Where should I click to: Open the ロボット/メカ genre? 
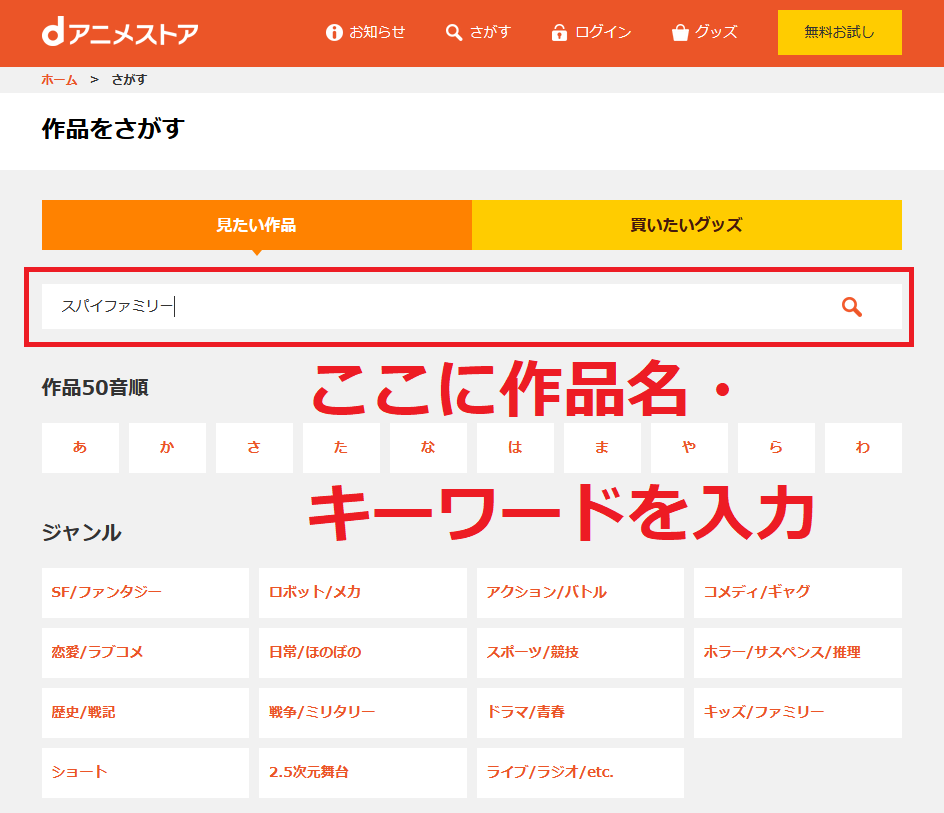point(363,593)
